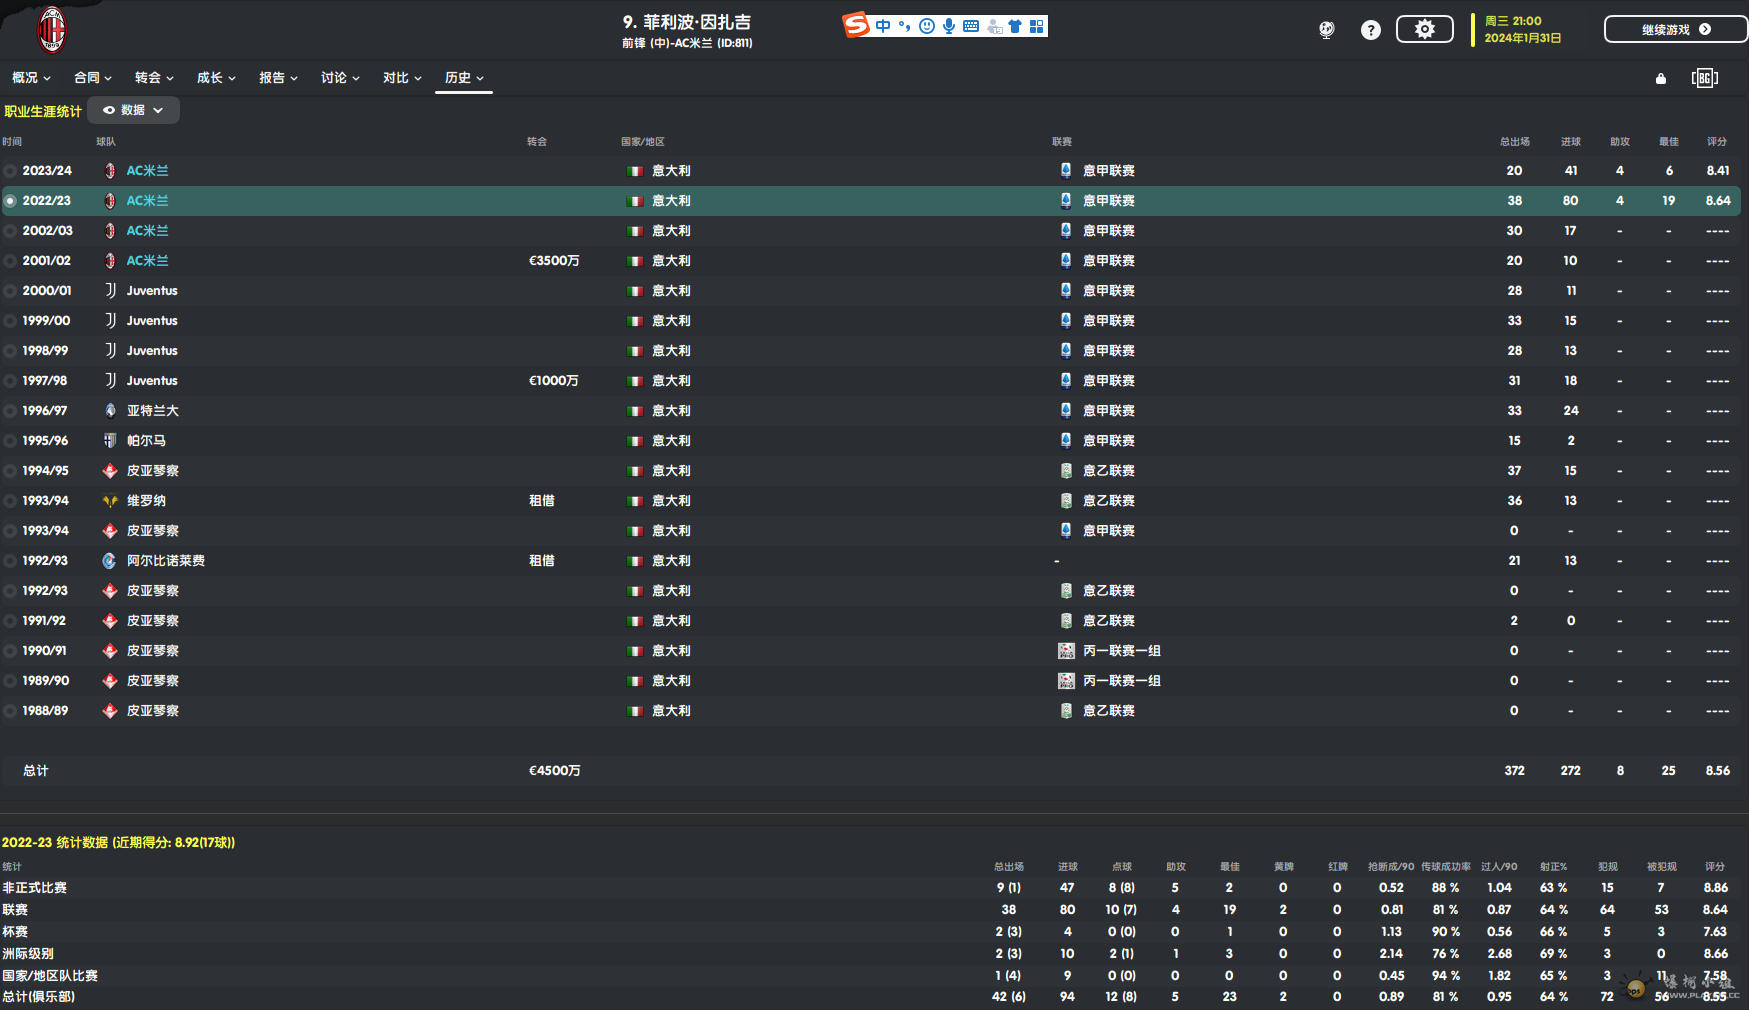Click the Sogou soft keyboard icon
This screenshot has width=1749, height=1010.
click(971, 26)
